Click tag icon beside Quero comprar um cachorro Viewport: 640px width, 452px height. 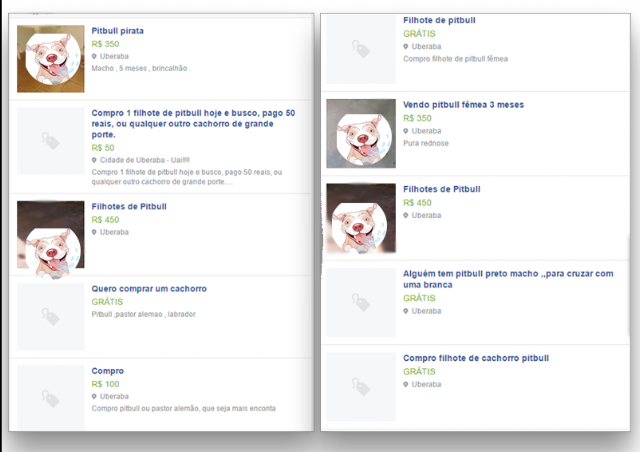pyautogui.click(x=51, y=316)
